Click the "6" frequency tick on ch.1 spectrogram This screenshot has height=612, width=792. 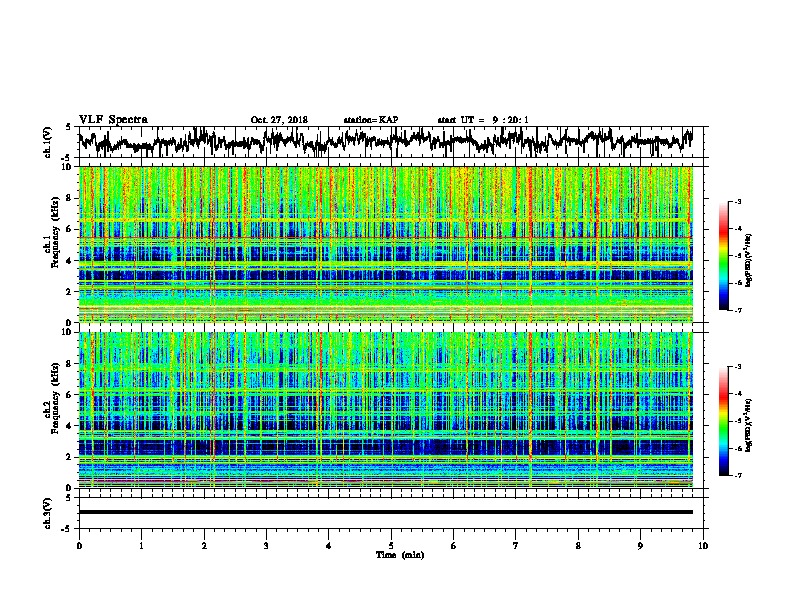71,229
